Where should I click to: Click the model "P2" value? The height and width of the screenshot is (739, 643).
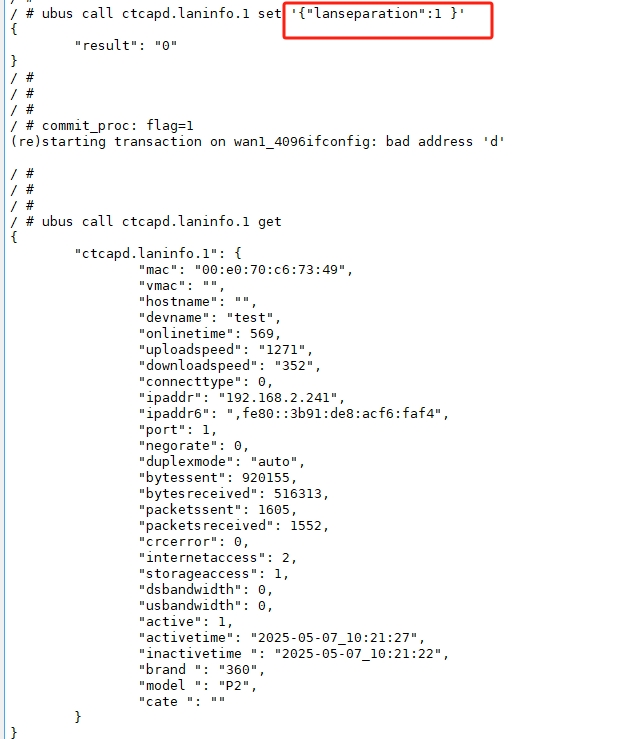(234, 687)
